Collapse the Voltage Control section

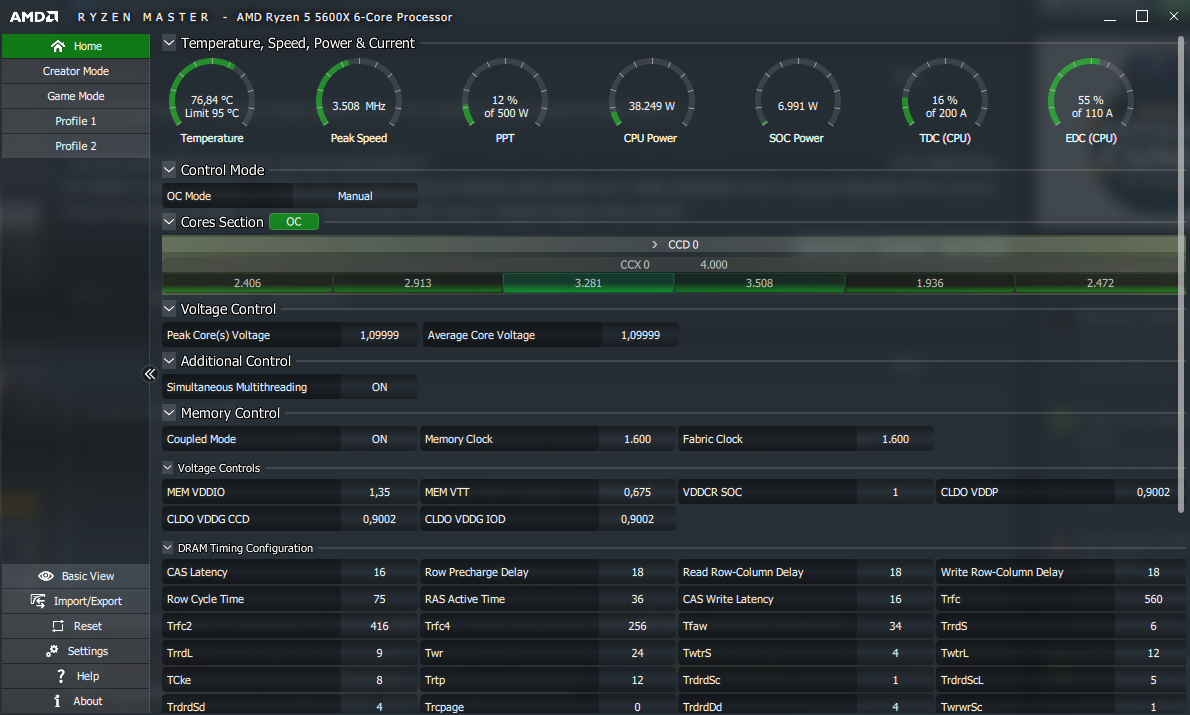tap(169, 309)
